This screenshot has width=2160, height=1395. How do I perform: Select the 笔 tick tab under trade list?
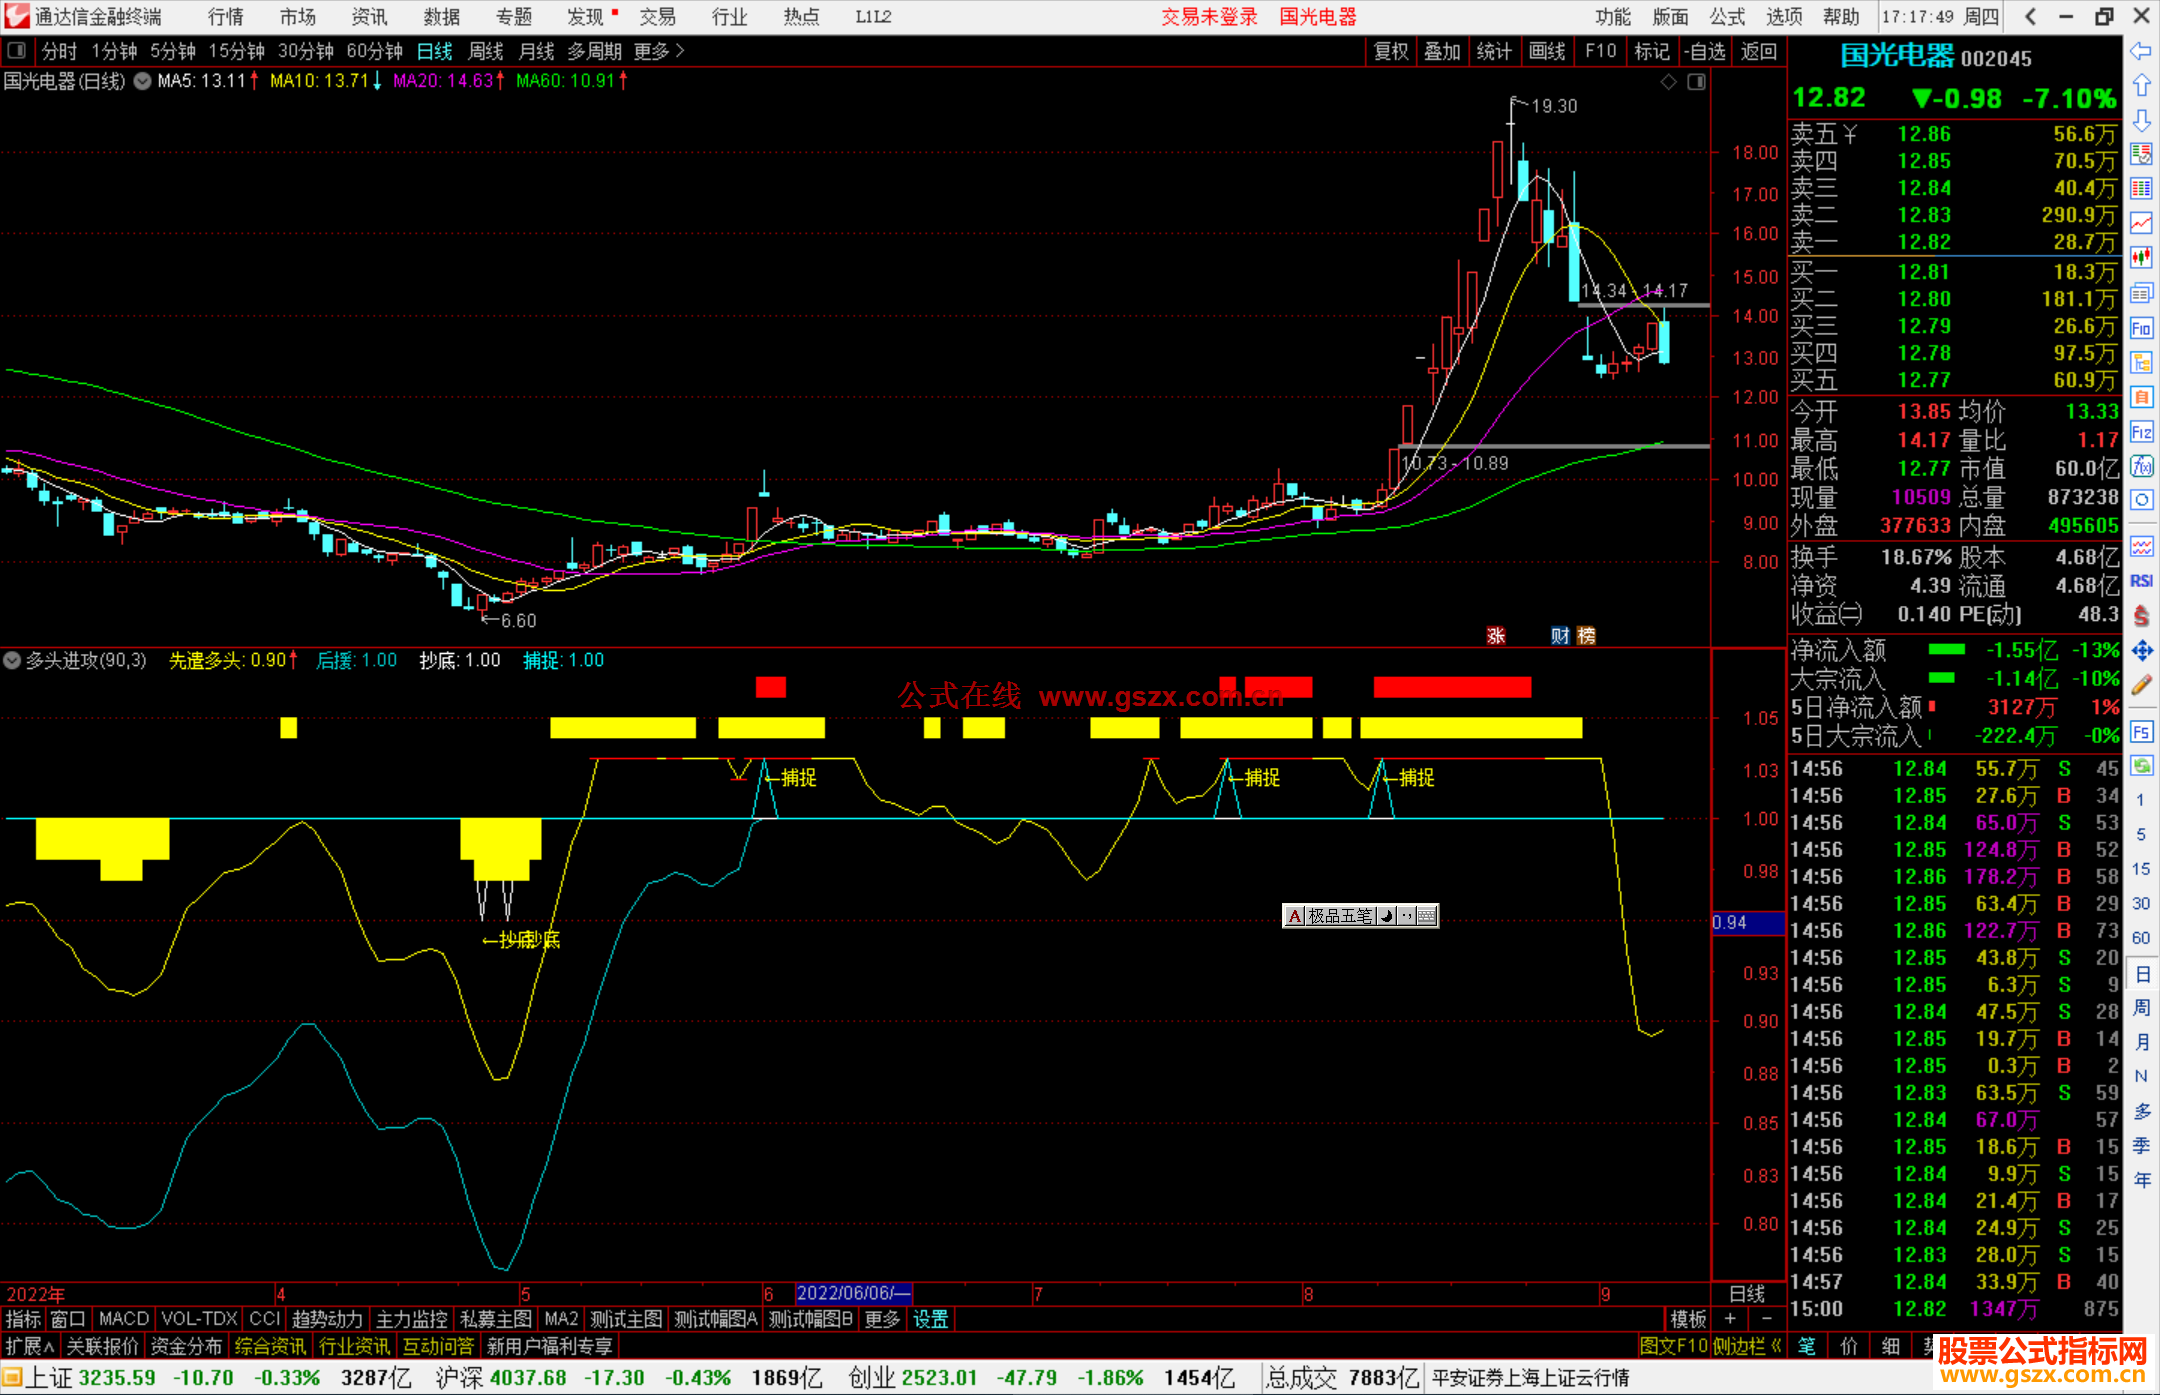tap(1807, 1346)
